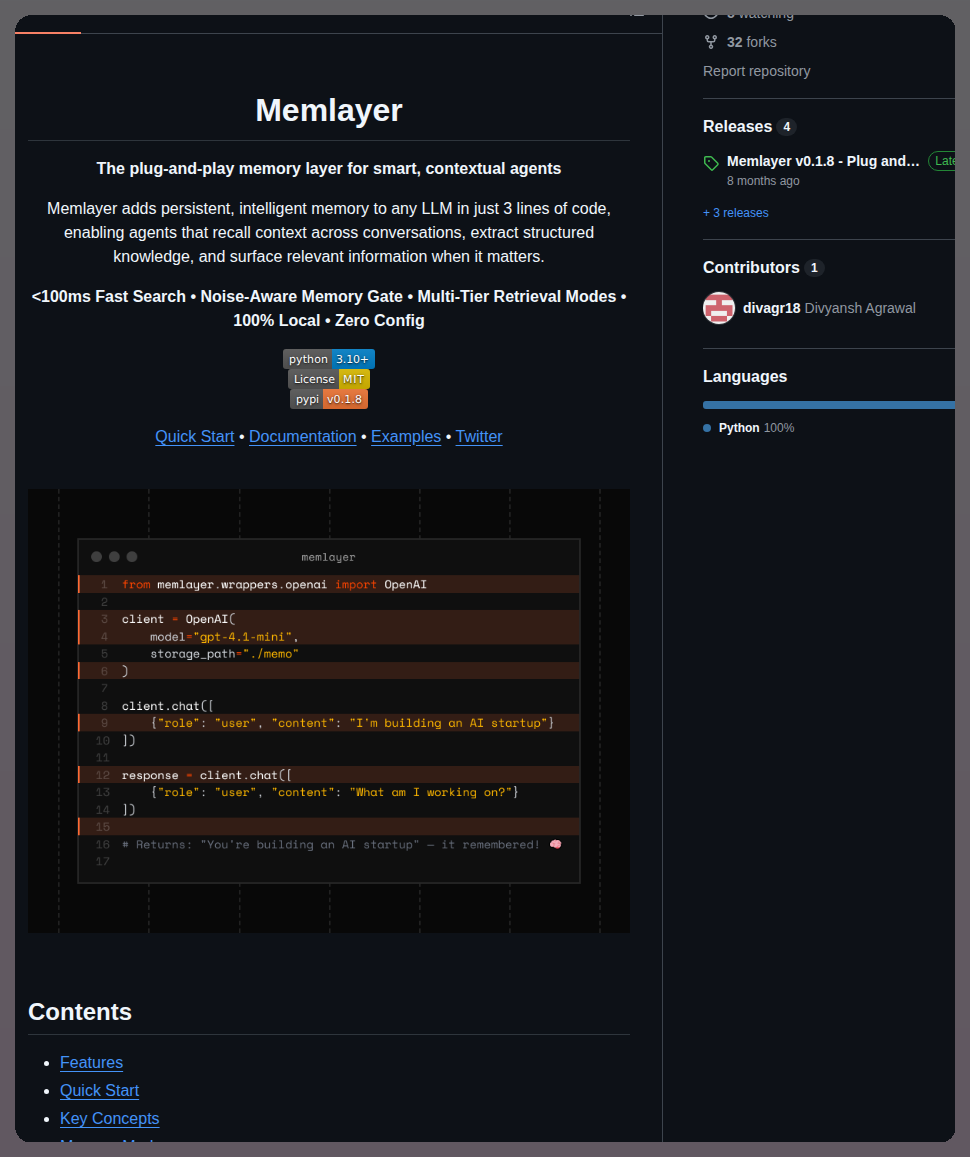Click the Latest label on the release
Screen dimensions: 970x1157
(x=942, y=161)
